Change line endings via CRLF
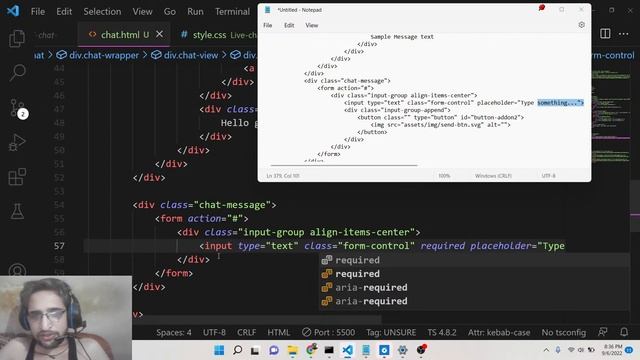The width and height of the screenshot is (640, 360). coord(247,332)
